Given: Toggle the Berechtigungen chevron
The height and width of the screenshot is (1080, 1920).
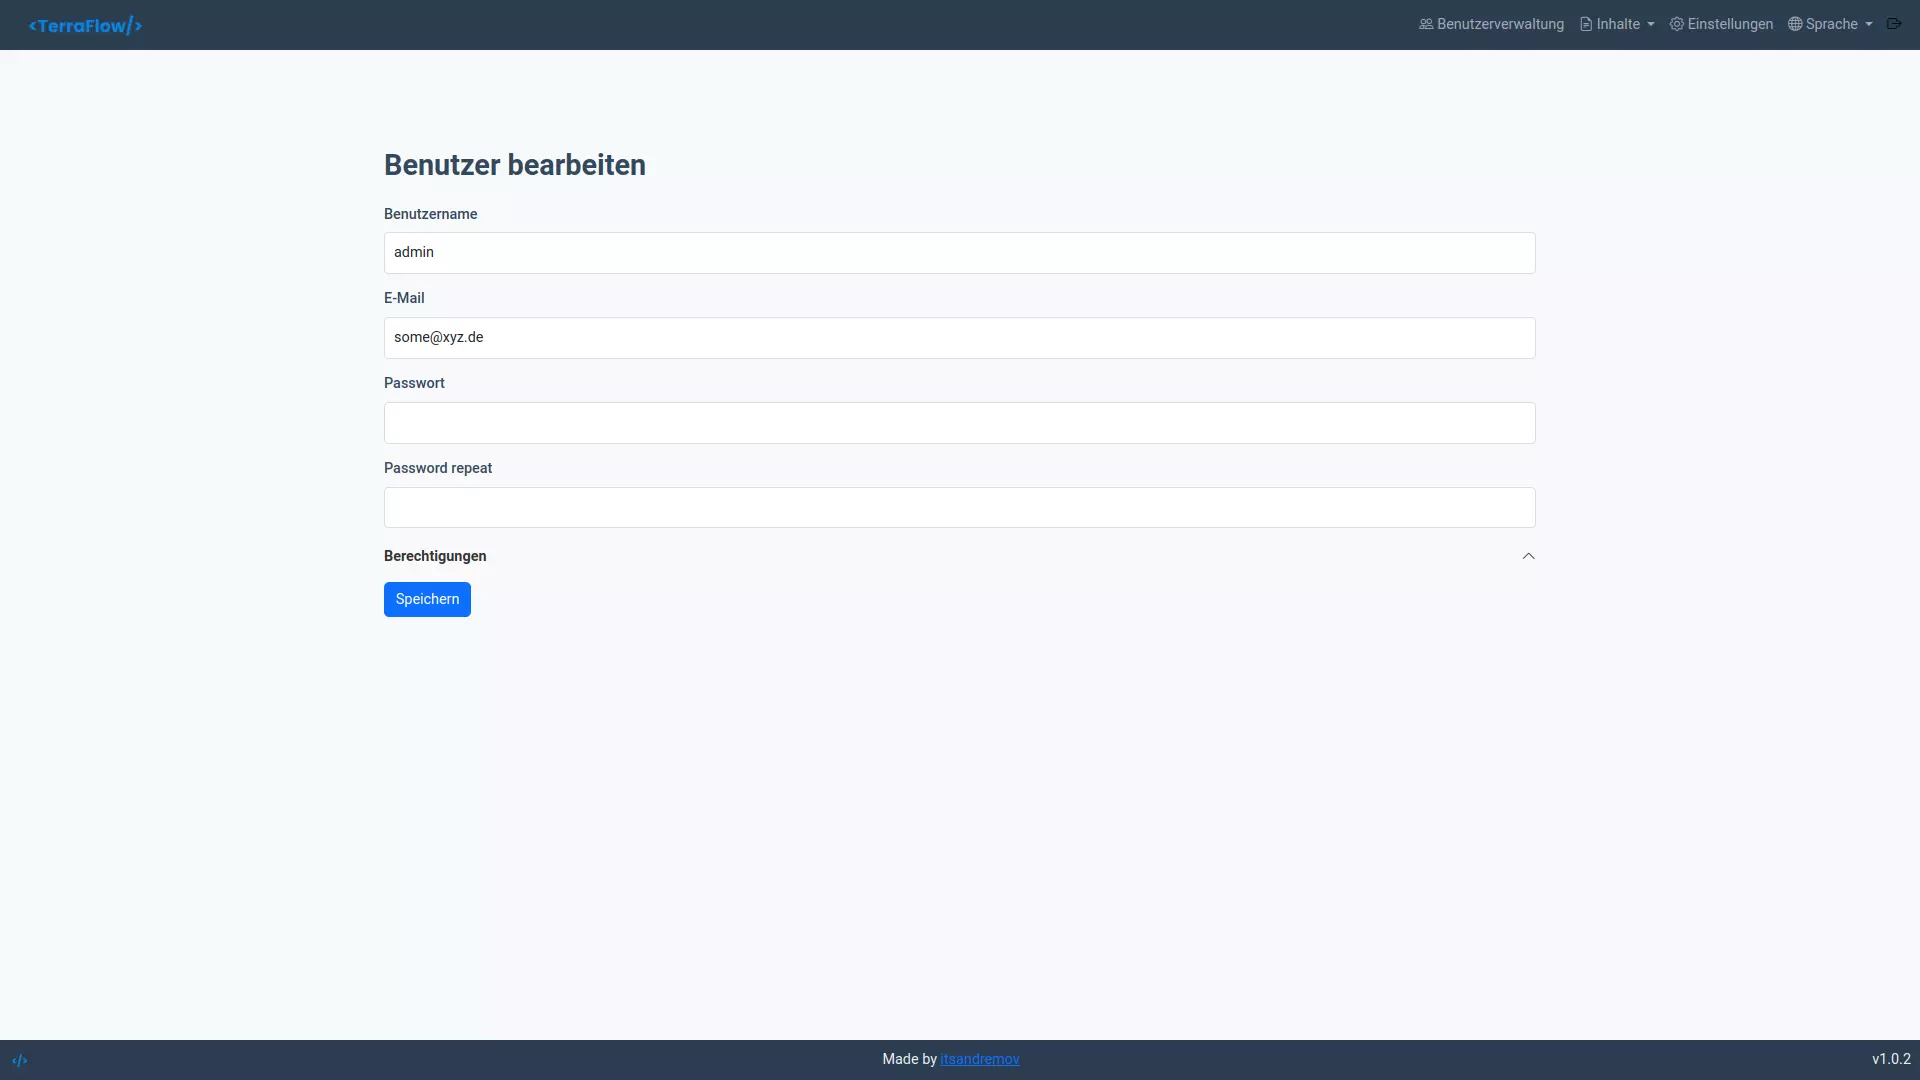Looking at the screenshot, I should pos(1528,556).
